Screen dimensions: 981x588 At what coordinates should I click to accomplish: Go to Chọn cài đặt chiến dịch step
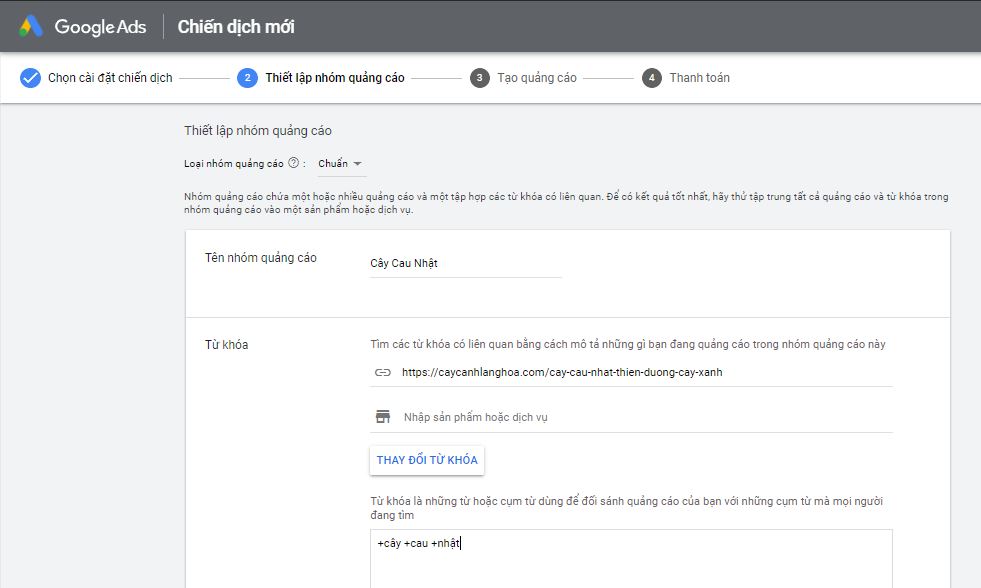(110, 78)
